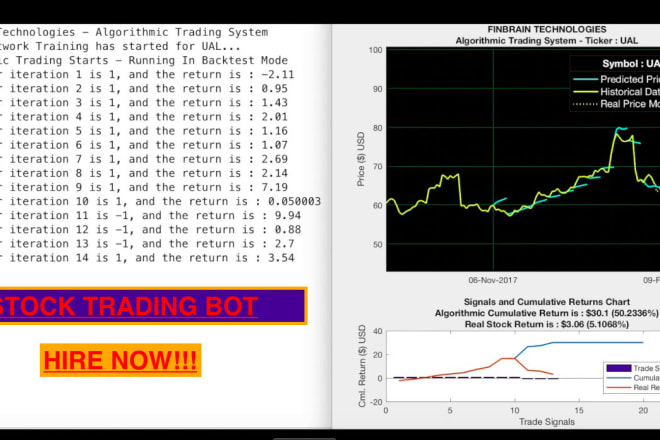The image size is (660, 440).
Task: Click the 'Running In Backtest Mode' line
Action: [x=144, y=61]
